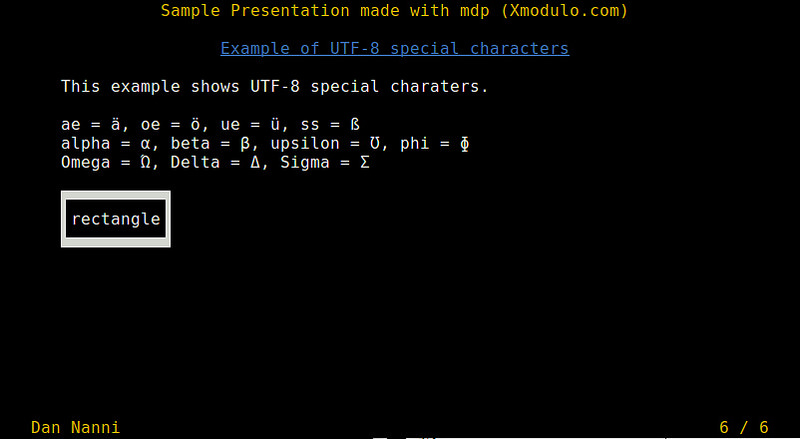The width and height of the screenshot is (800, 439).
Task: Click the Greek beta symbol β
Action: coord(246,144)
